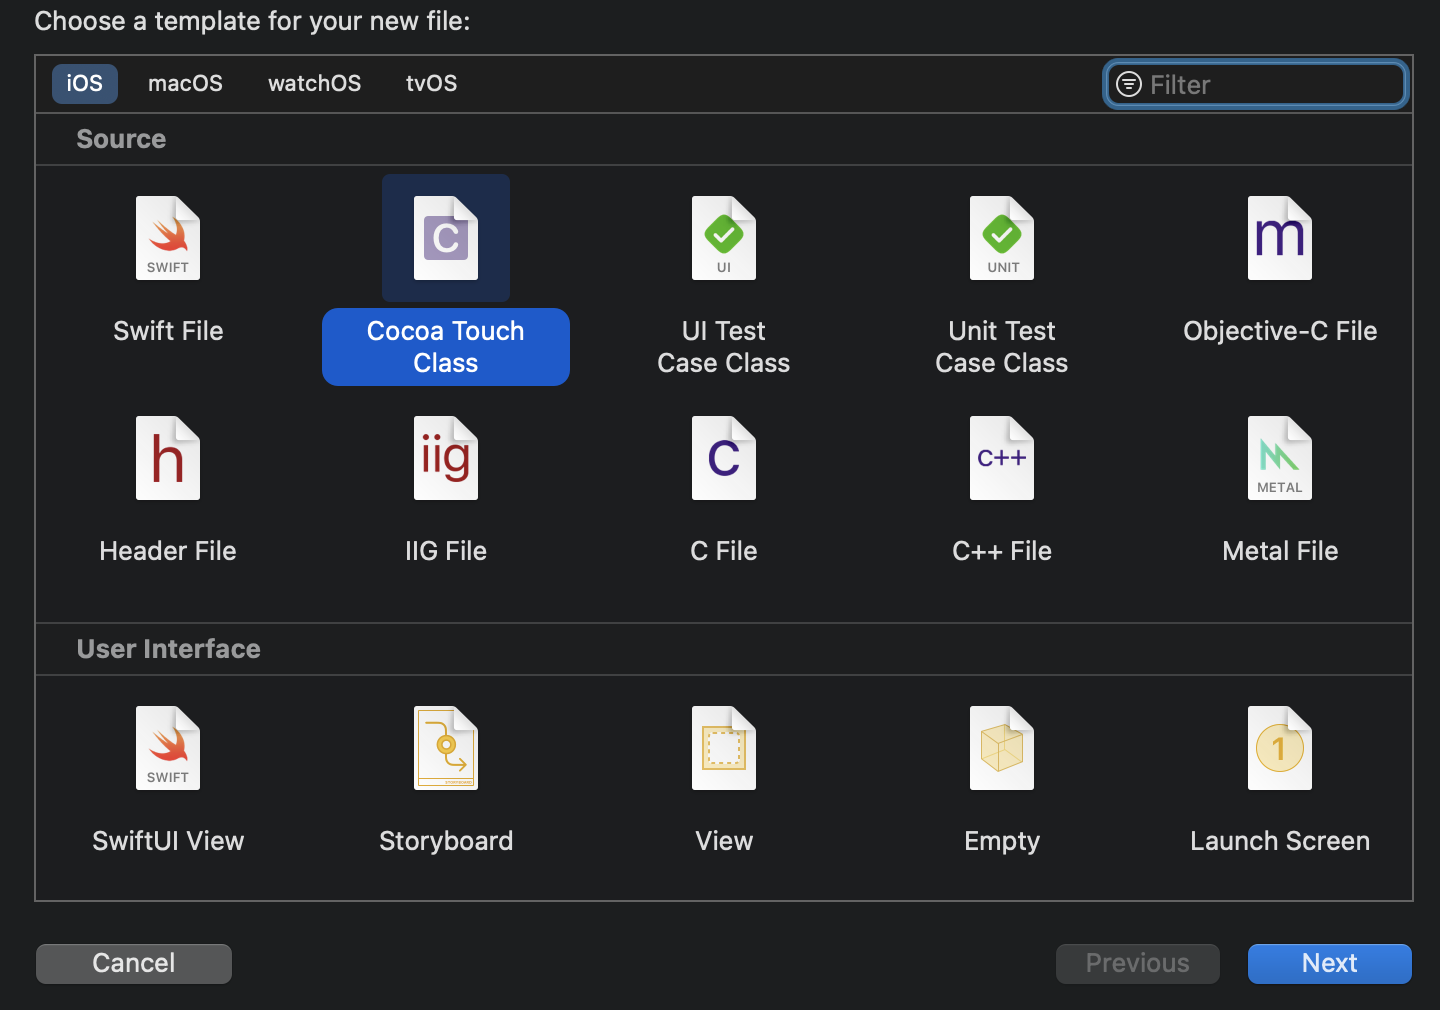The width and height of the screenshot is (1440, 1010).
Task: Click the "Cocoa Touch Class" label
Action: (446, 347)
